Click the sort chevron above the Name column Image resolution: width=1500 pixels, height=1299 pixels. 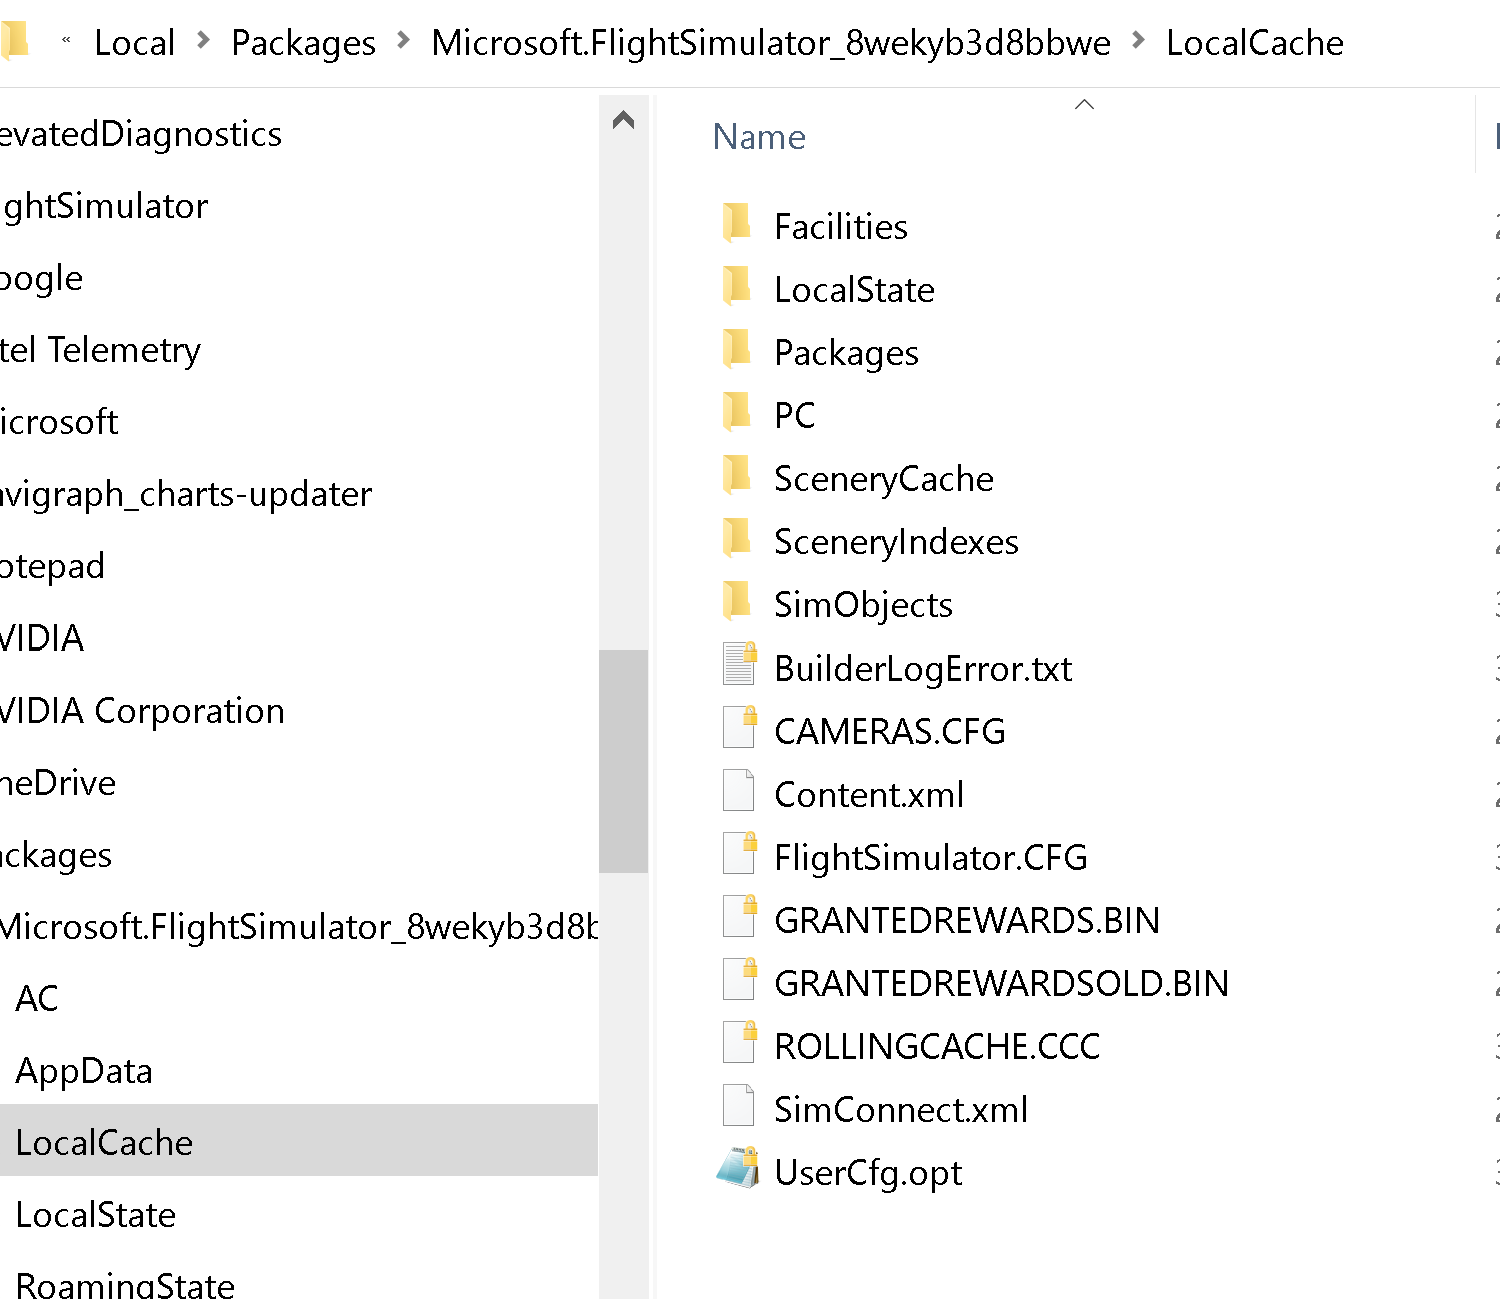1084,103
